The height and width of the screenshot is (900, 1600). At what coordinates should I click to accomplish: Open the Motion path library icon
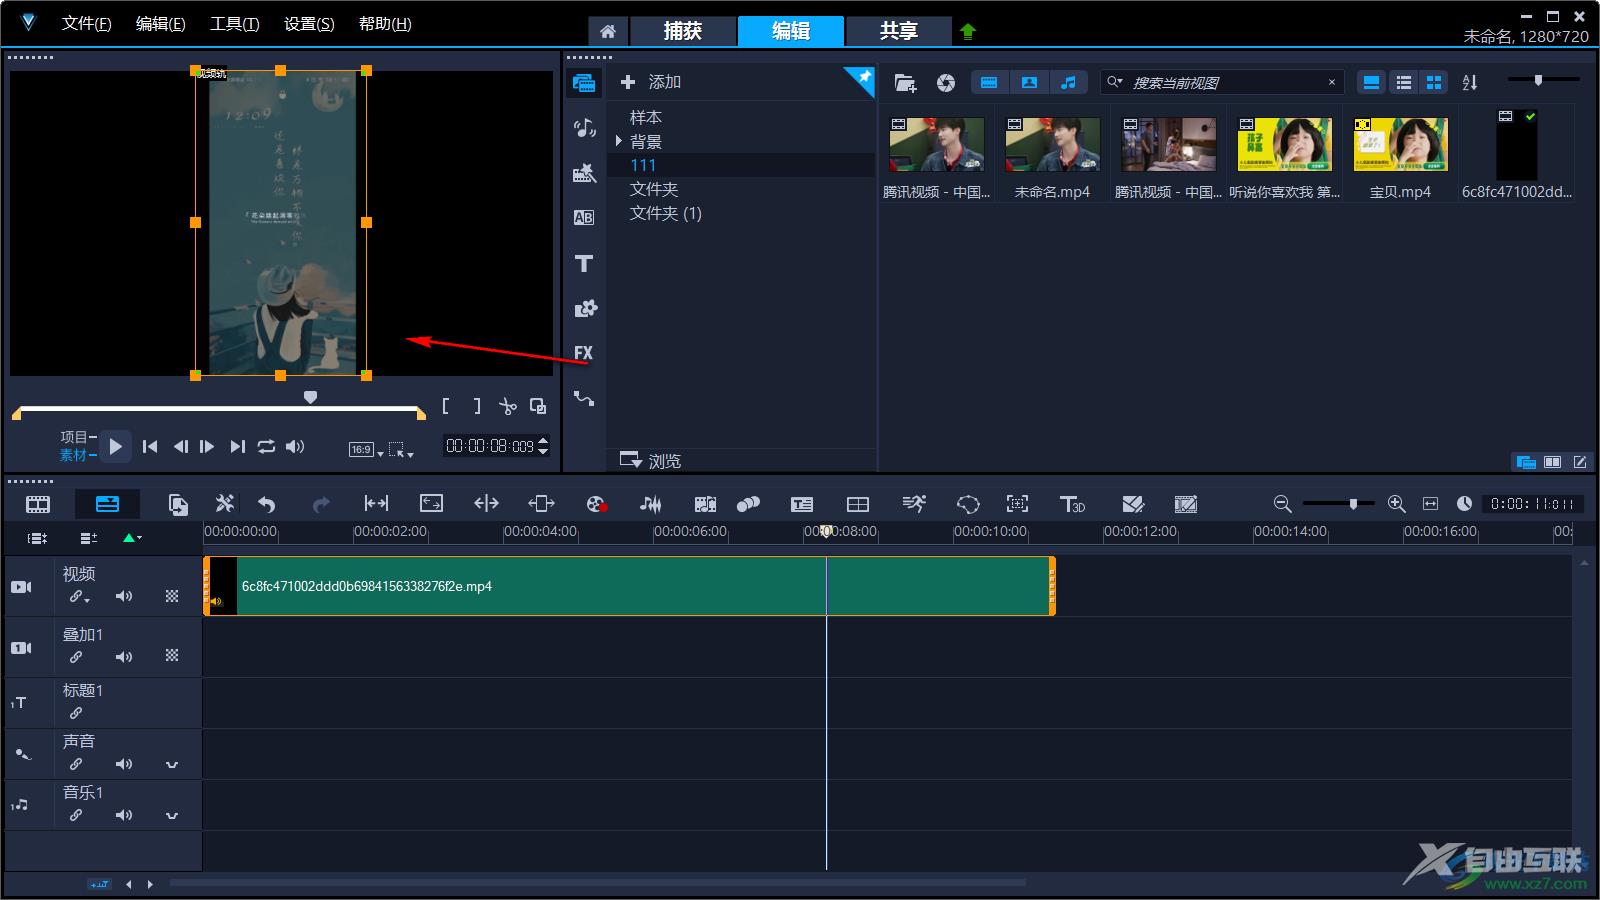584,398
